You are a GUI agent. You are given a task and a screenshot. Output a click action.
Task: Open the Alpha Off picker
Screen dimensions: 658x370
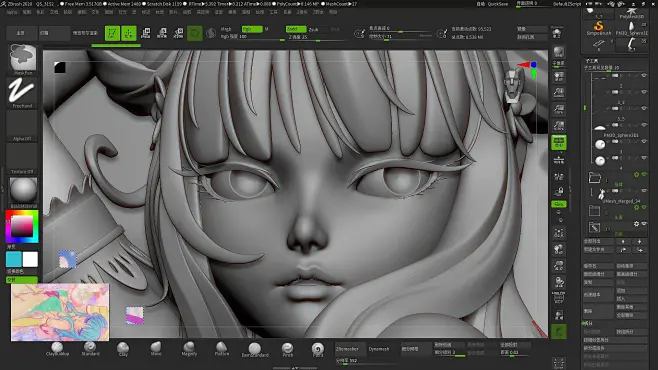22,125
